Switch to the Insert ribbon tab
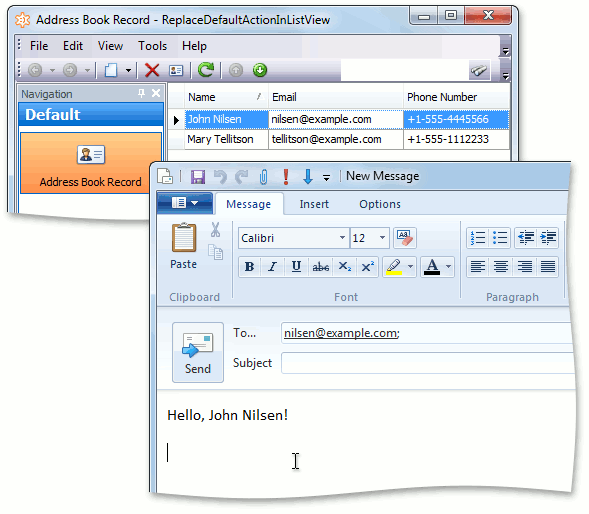The image size is (589, 514). (314, 204)
